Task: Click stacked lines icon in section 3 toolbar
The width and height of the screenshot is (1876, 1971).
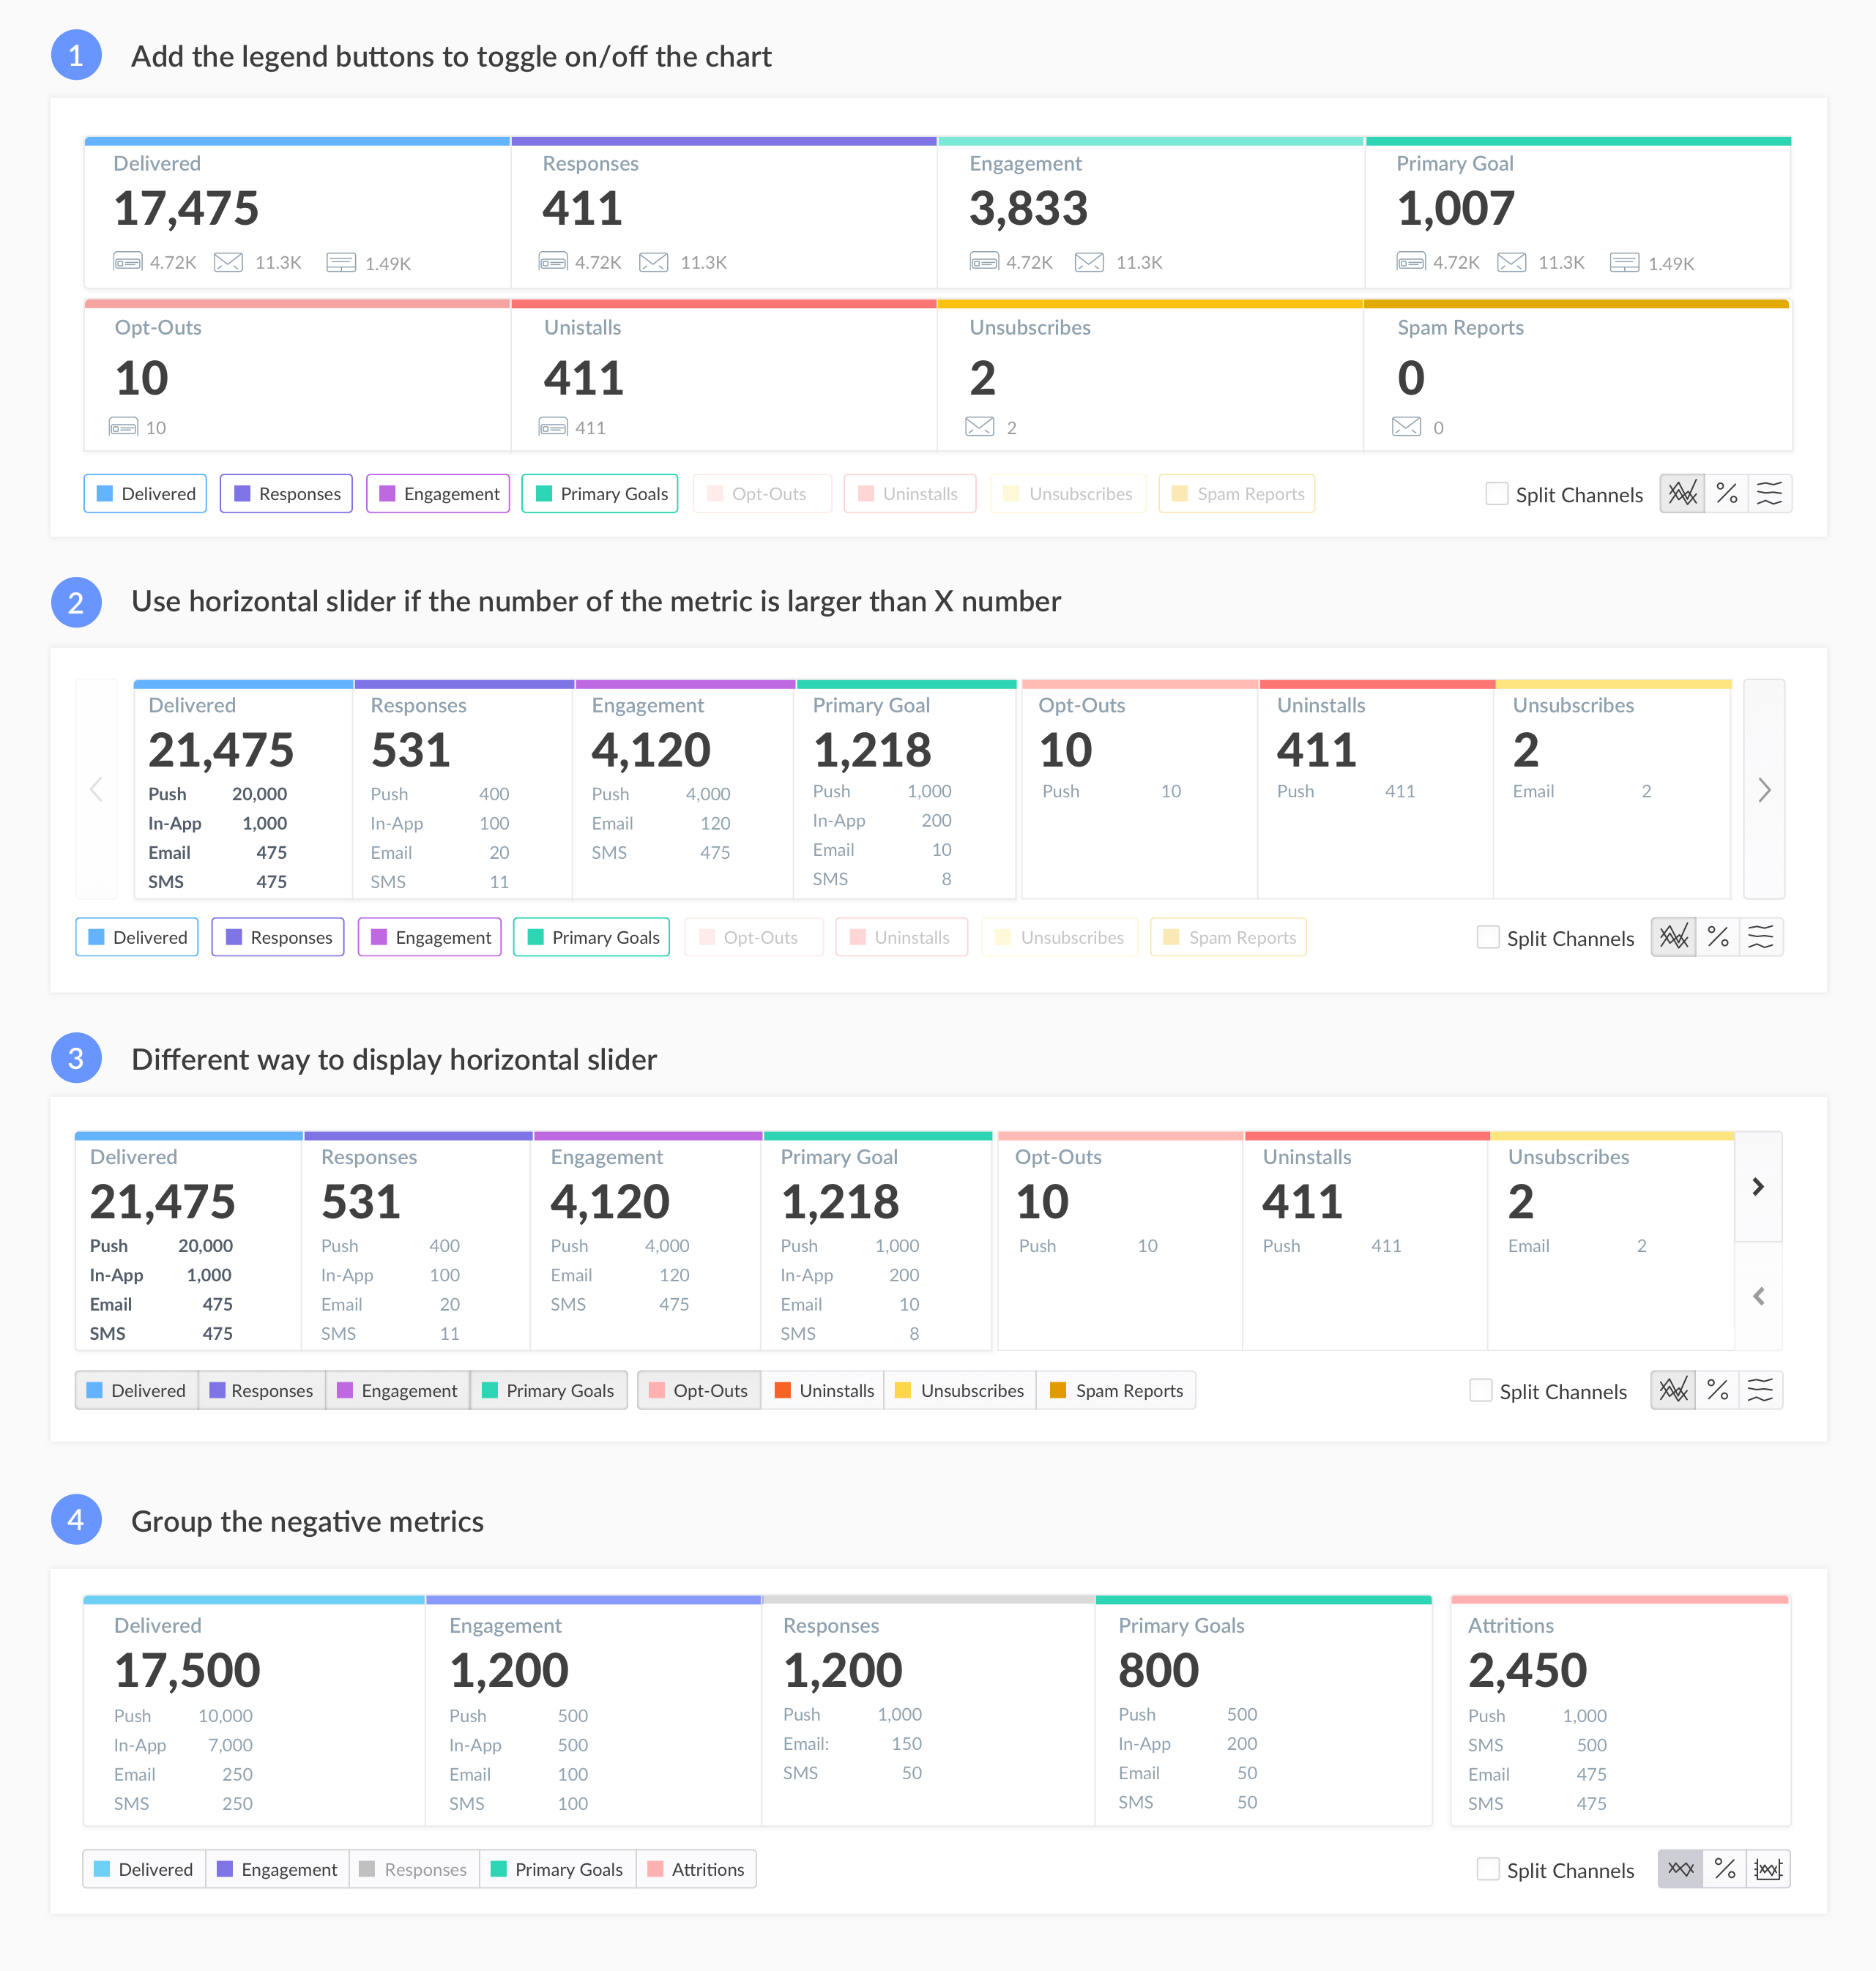Action: tap(1760, 1390)
